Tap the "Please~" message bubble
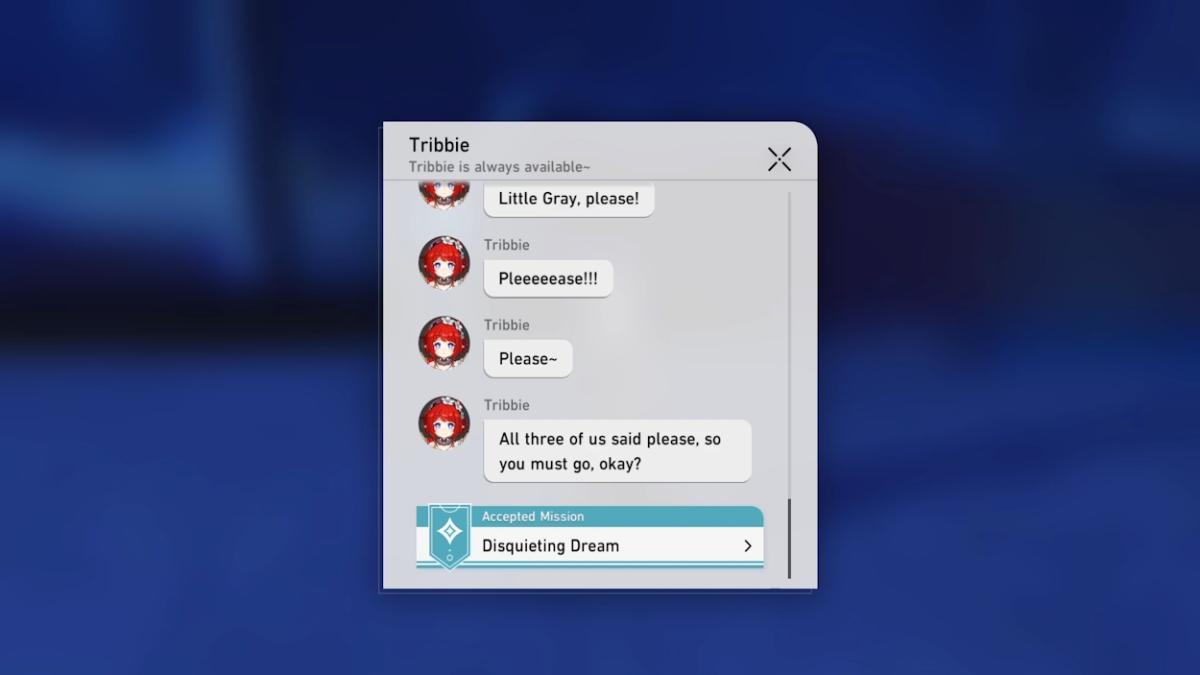 point(528,359)
